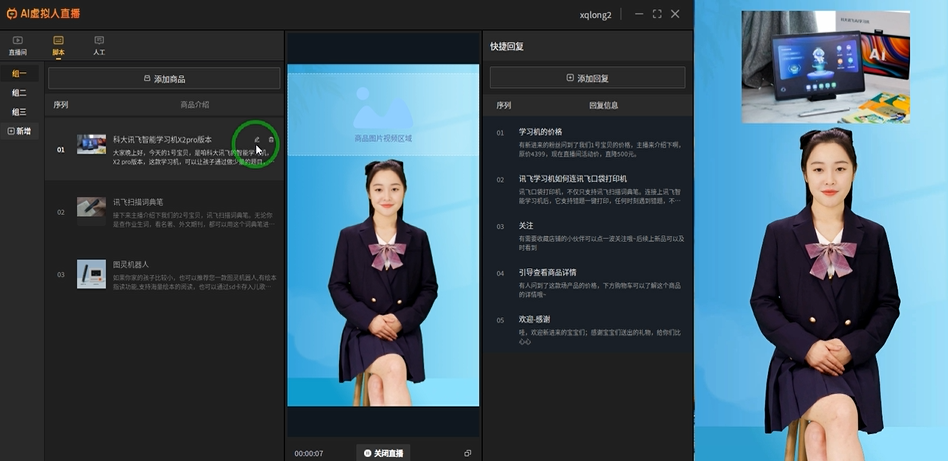Screen dimensions: 948x461
Task: Select product row 图灵机器人
Action: click(164, 275)
